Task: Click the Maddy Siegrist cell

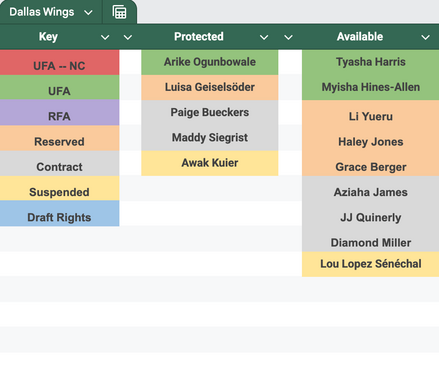Action: click(210, 138)
